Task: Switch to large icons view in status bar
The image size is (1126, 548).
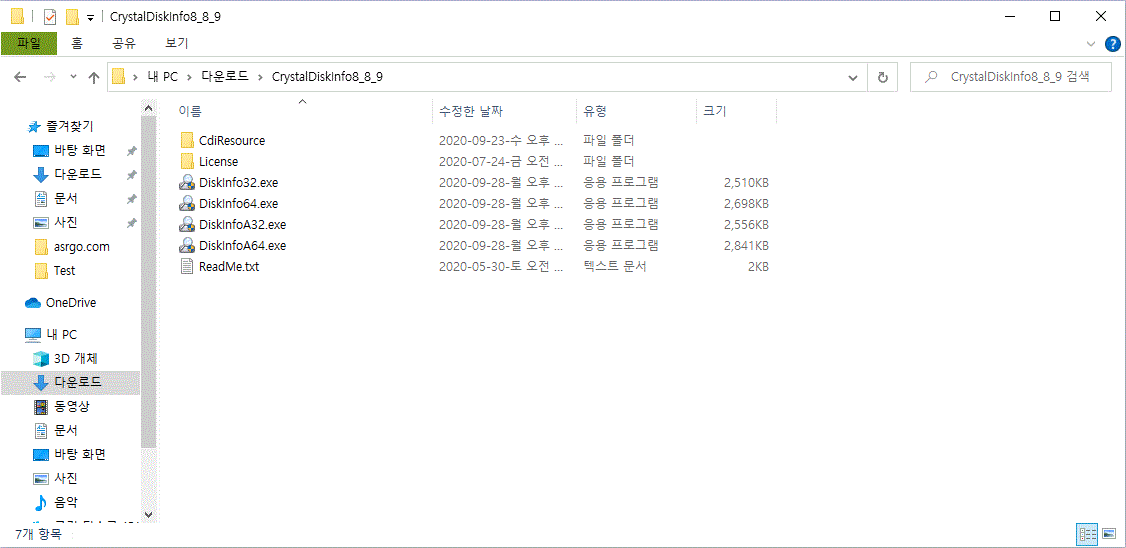Action: click(1108, 534)
